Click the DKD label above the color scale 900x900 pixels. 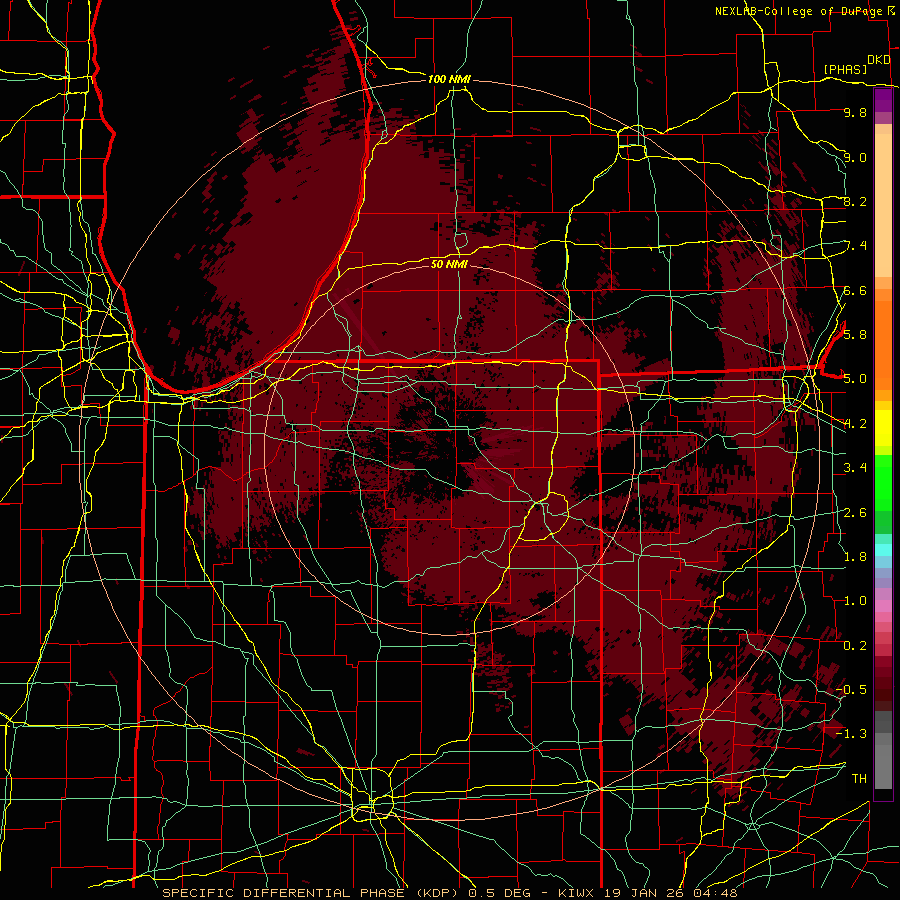(x=879, y=60)
